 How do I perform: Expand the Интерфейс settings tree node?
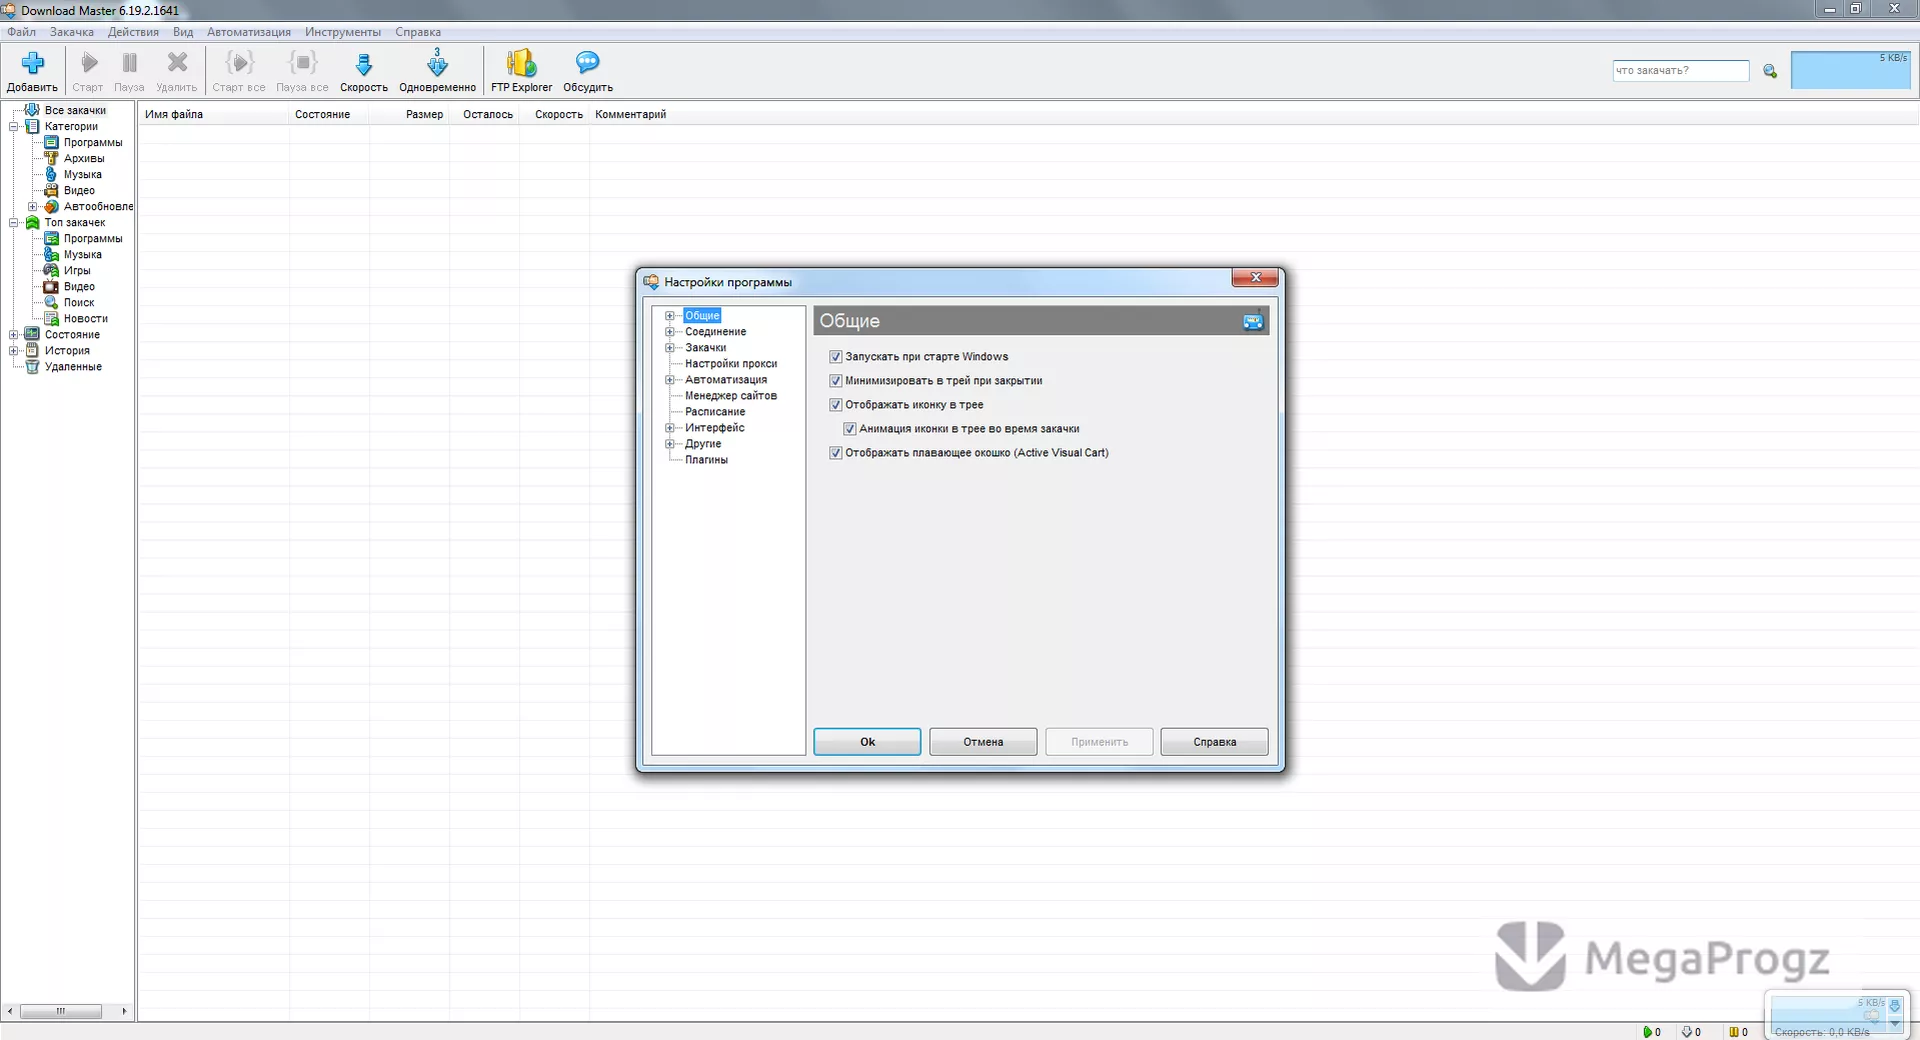[x=670, y=428]
